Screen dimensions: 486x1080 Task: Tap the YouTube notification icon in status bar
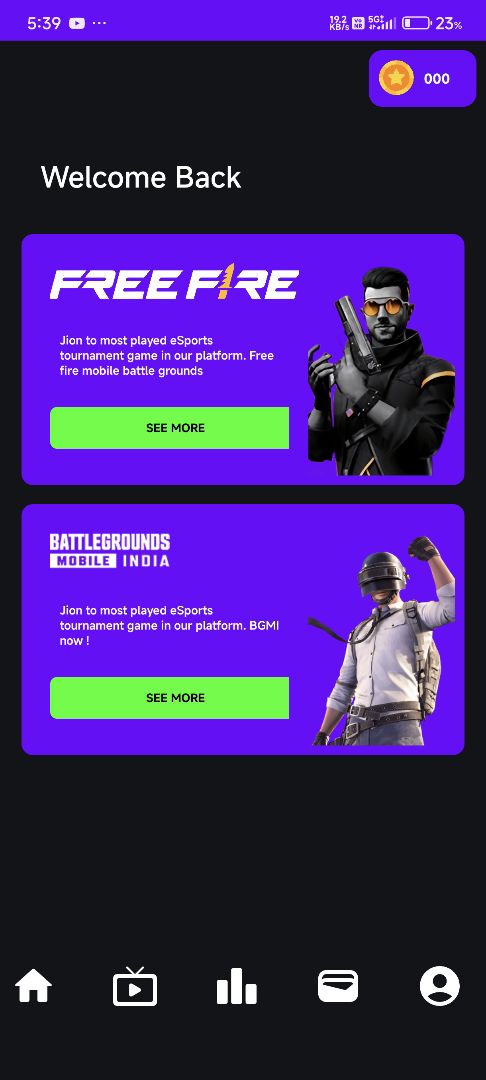[77, 23]
